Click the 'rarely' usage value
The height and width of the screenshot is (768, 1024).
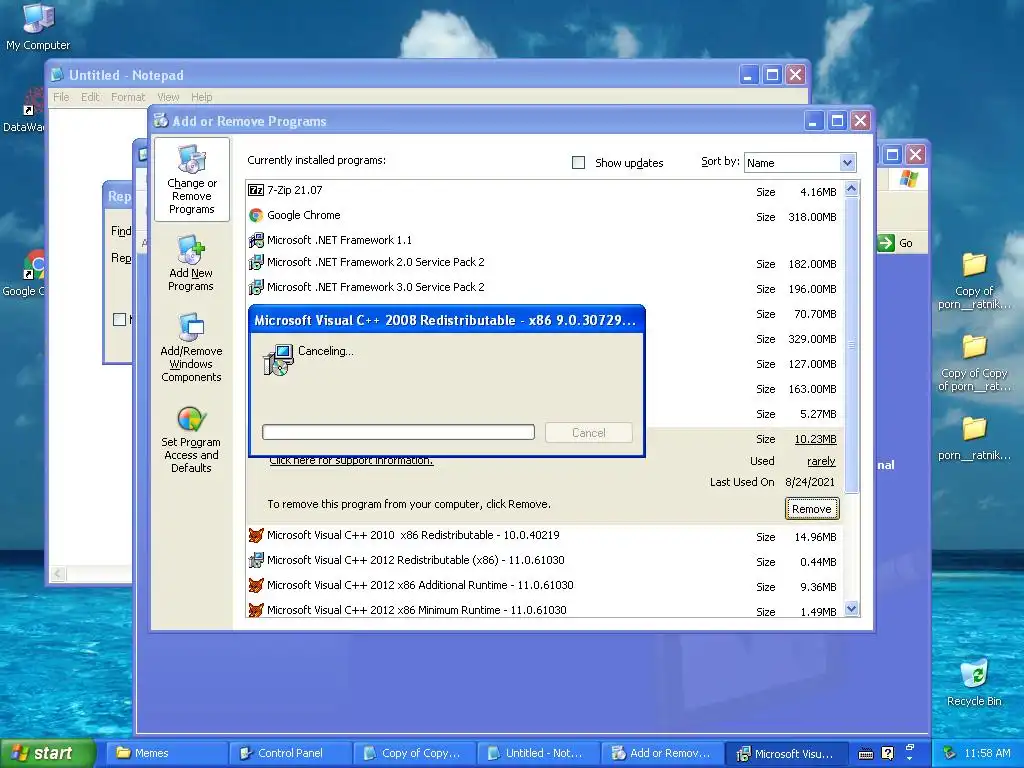pyautogui.click(x=821, y=461)
